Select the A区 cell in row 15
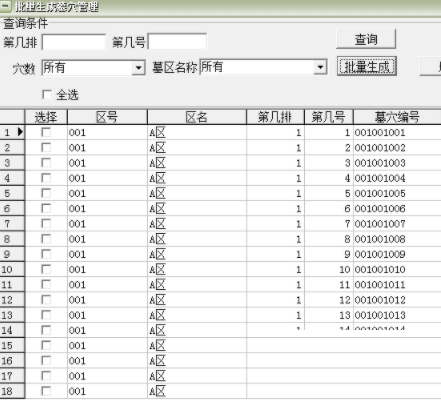 click(x=197, y=345)
